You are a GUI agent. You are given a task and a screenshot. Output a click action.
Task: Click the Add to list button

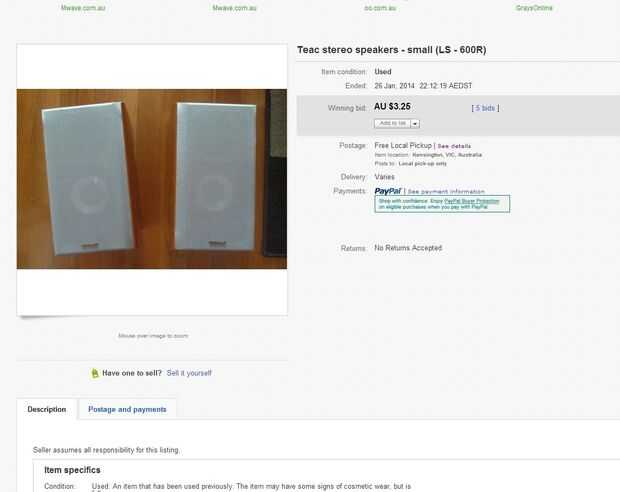click(x=393, y=123)
